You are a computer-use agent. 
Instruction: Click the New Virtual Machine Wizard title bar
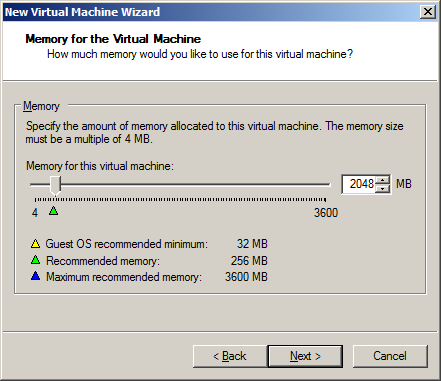click(x=211, y=12)
